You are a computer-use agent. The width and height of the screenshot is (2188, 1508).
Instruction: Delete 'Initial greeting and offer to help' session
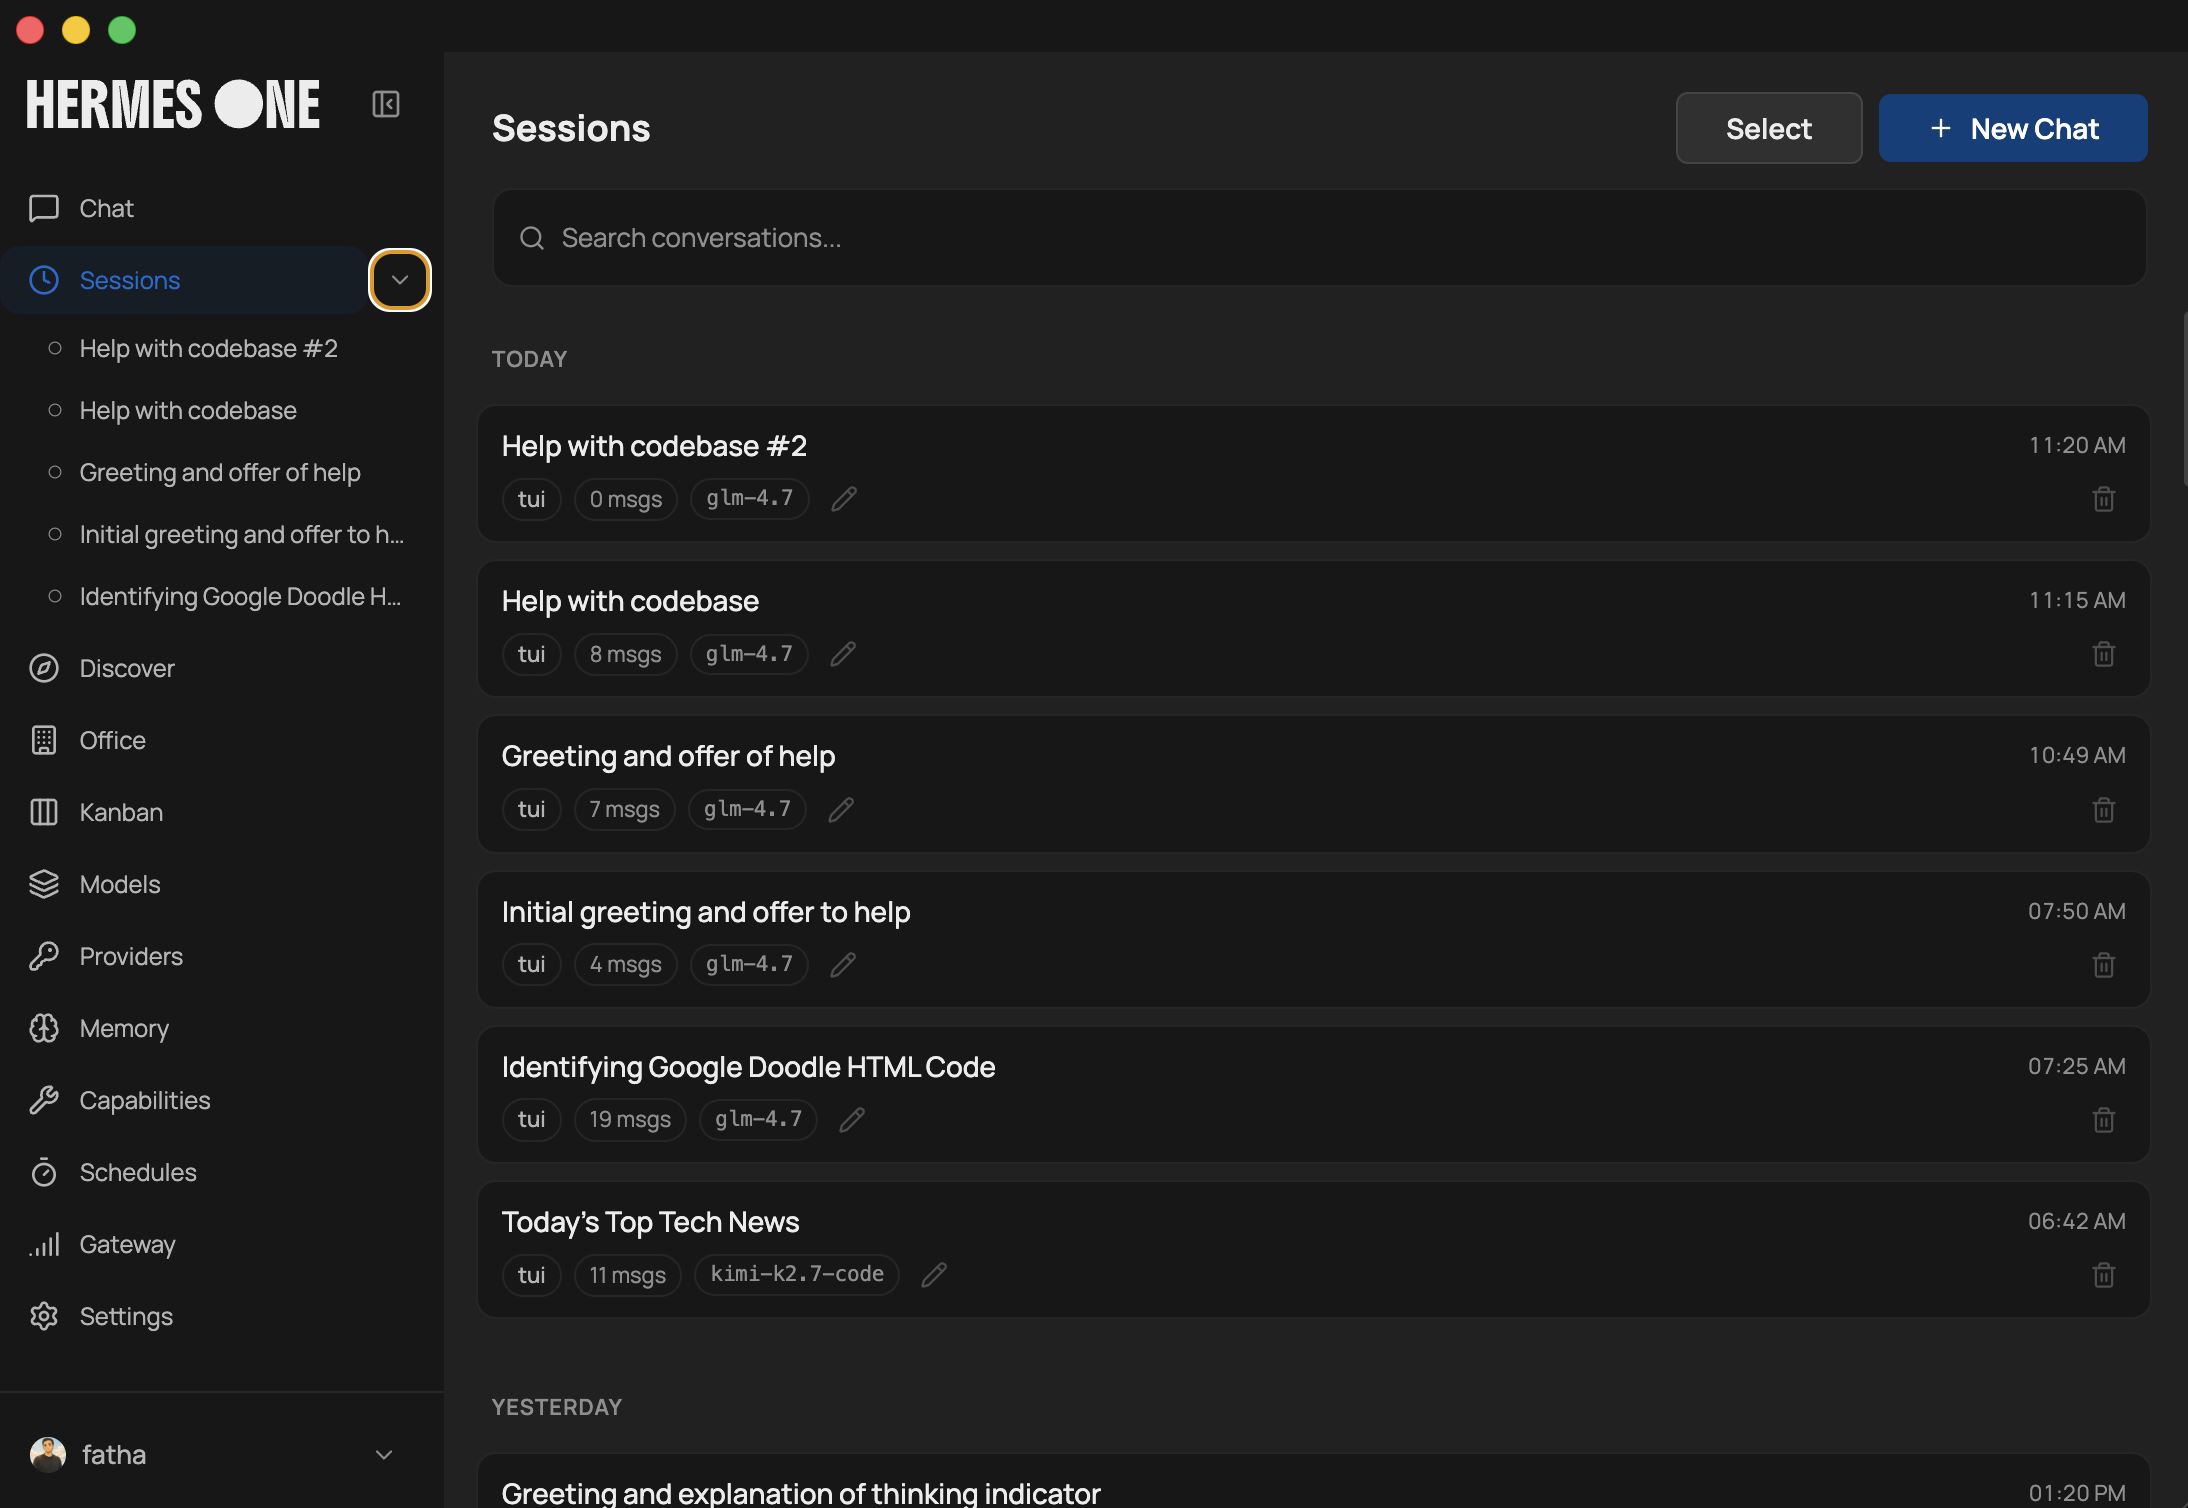(x=2104, y=964)
